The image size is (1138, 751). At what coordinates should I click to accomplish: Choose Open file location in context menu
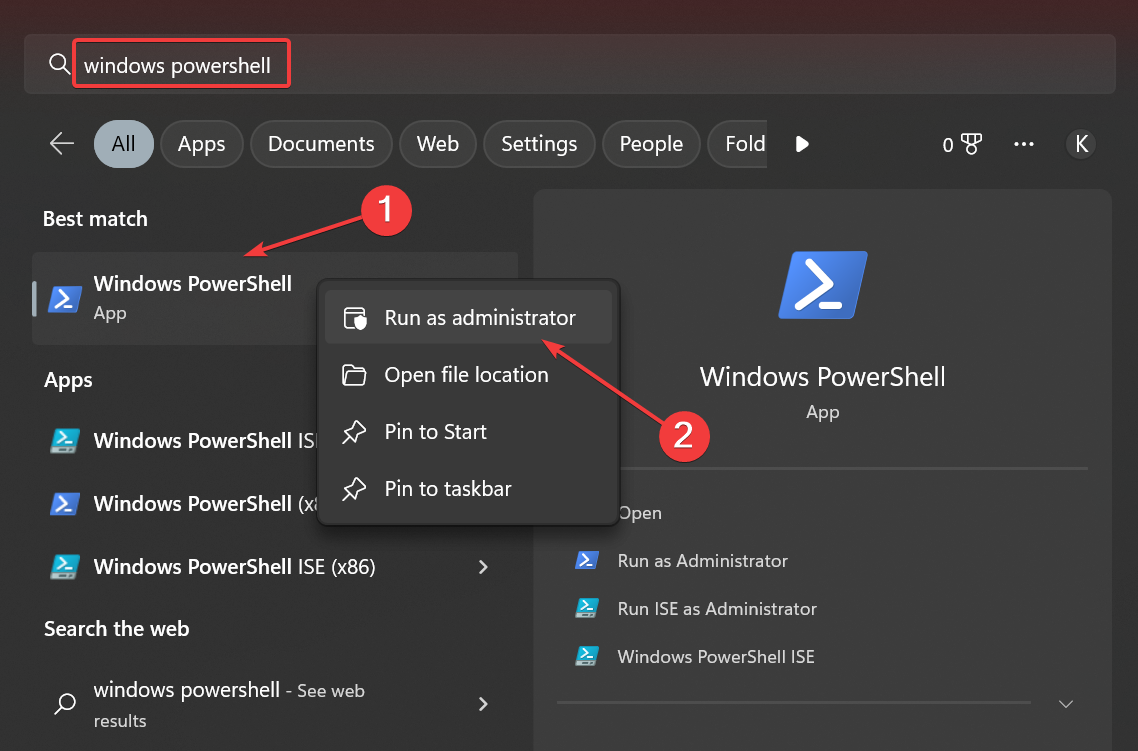tap(468, 374)
